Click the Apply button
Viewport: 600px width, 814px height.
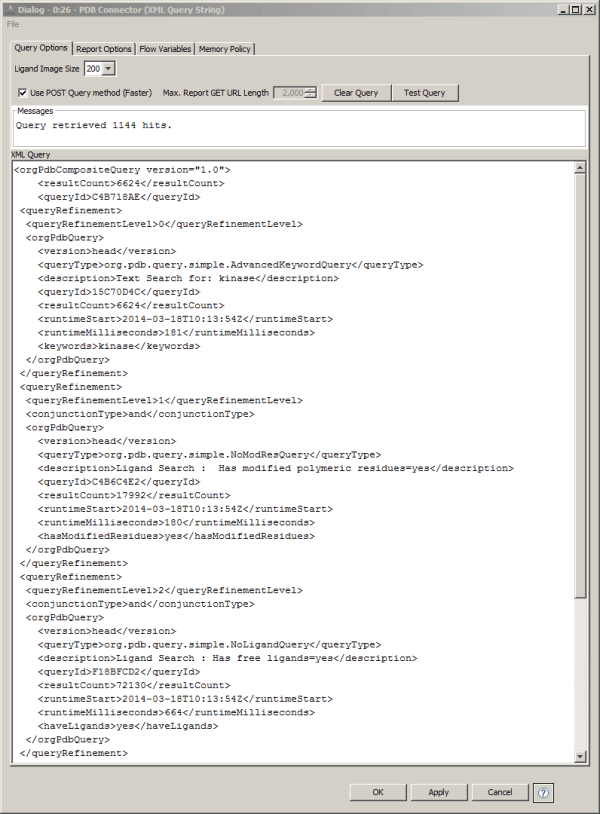(x=439, y=792)
